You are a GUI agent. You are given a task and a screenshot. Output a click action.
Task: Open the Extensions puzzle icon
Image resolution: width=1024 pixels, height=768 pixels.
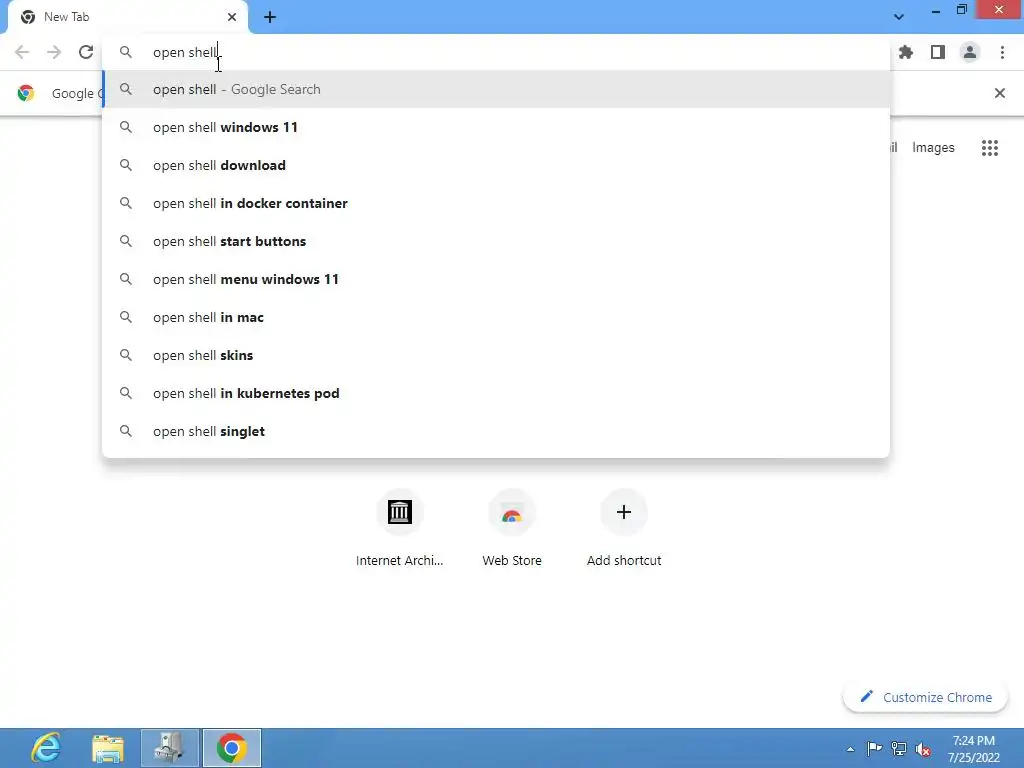[906, 52]
